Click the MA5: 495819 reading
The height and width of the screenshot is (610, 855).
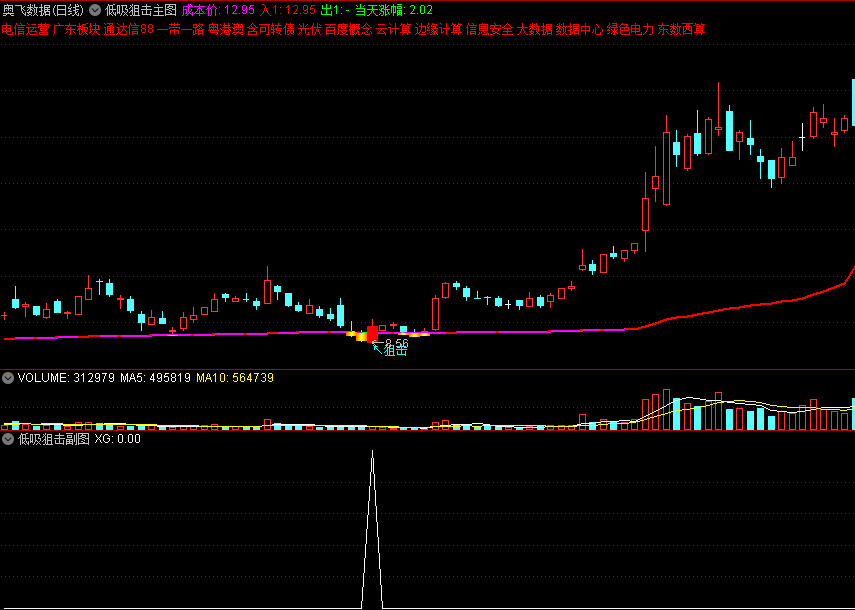(x=155, y=378)
